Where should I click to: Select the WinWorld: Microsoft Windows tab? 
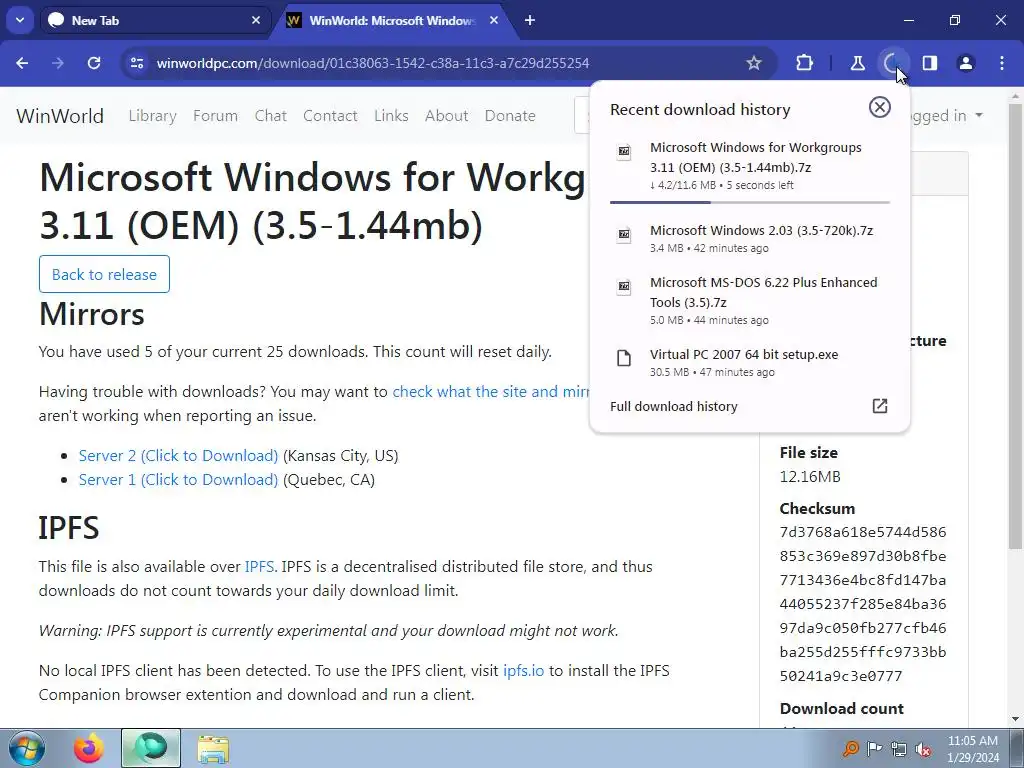pyautogui.click(x=393, y=20)
